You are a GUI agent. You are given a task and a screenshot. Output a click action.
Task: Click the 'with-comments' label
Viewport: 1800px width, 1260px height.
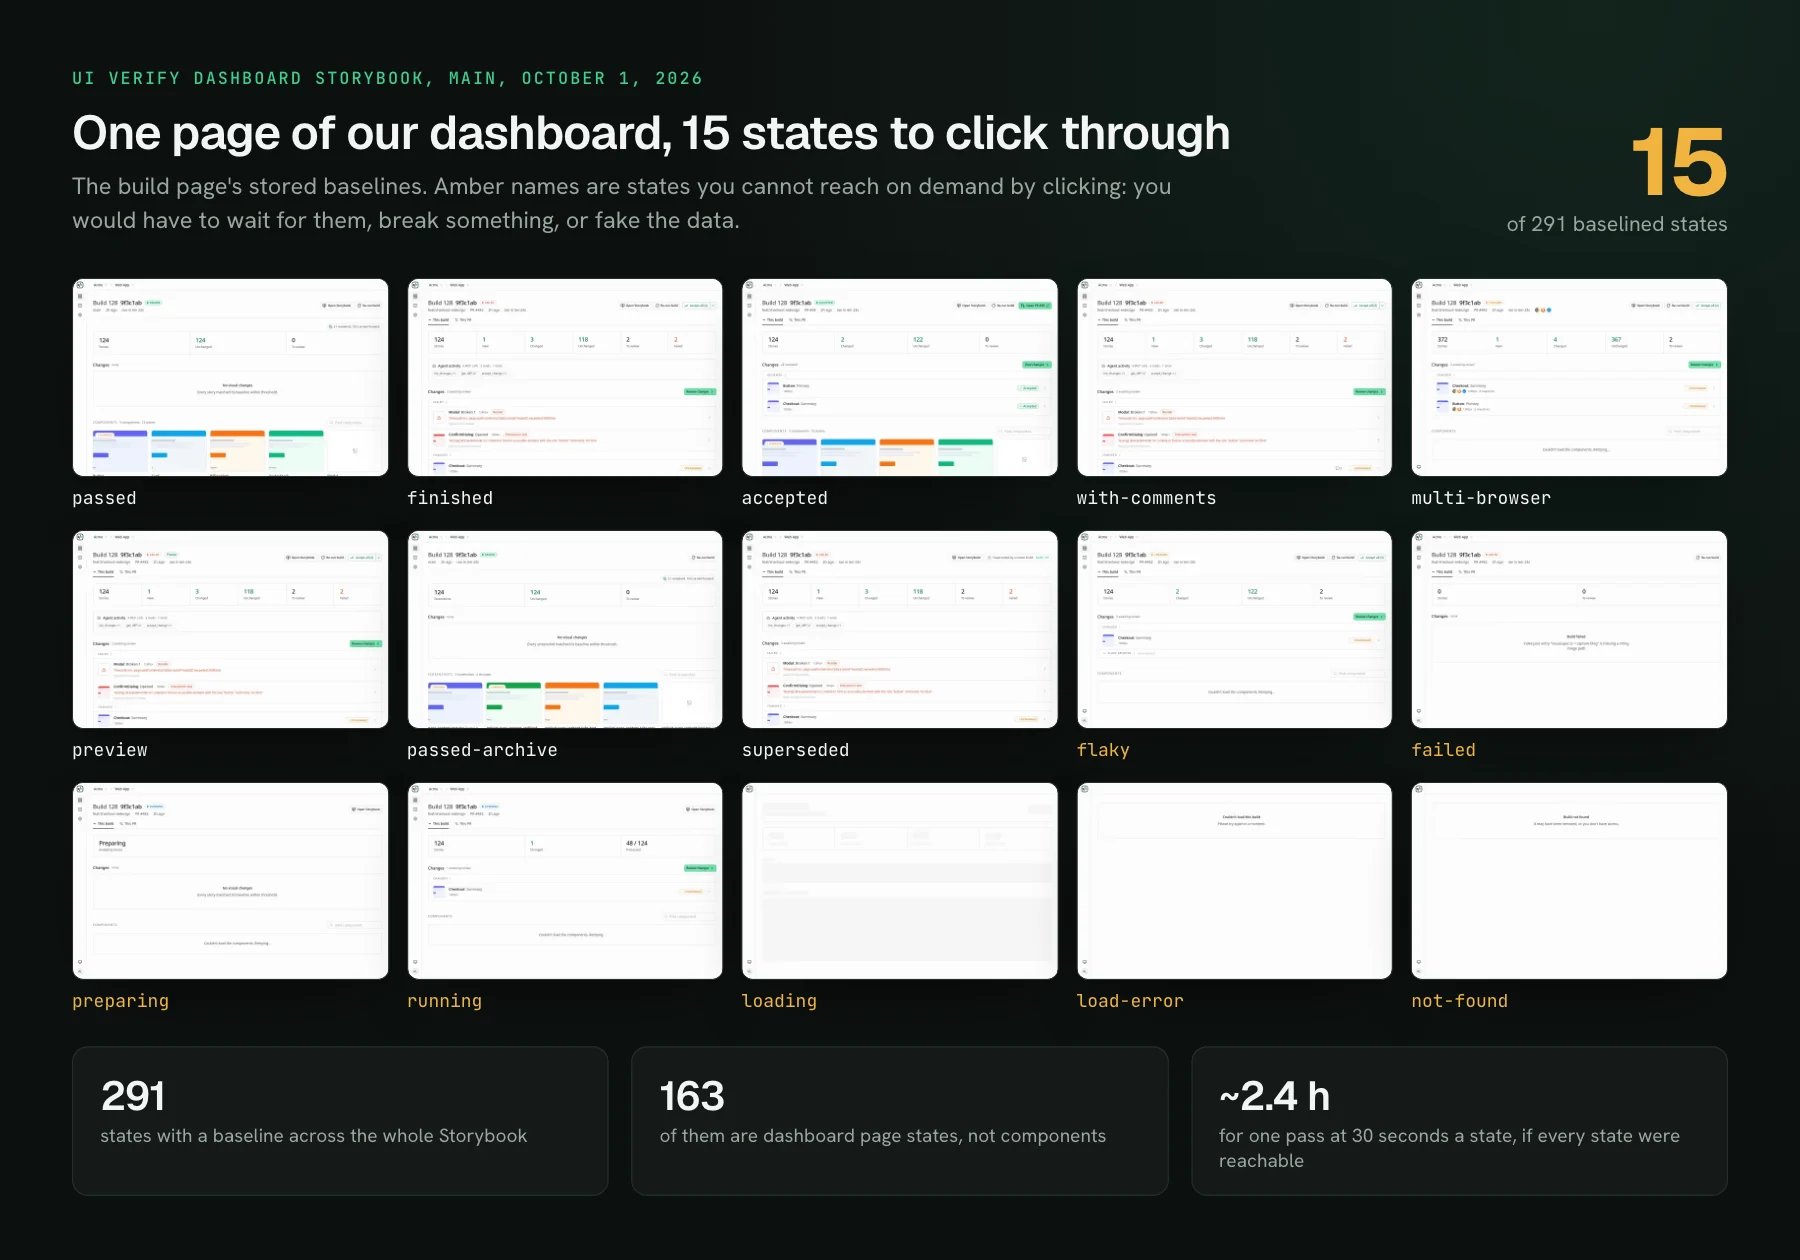pos(1146,498)
